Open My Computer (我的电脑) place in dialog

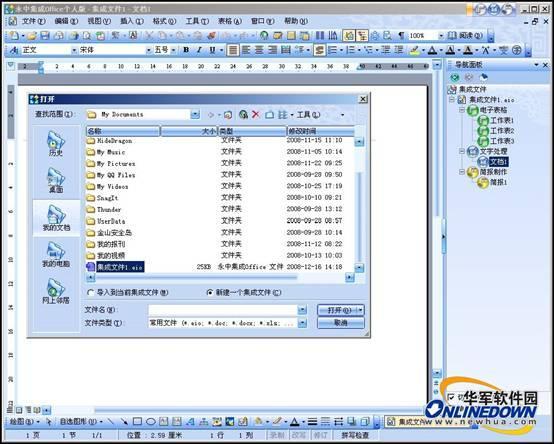coord(56,254)
